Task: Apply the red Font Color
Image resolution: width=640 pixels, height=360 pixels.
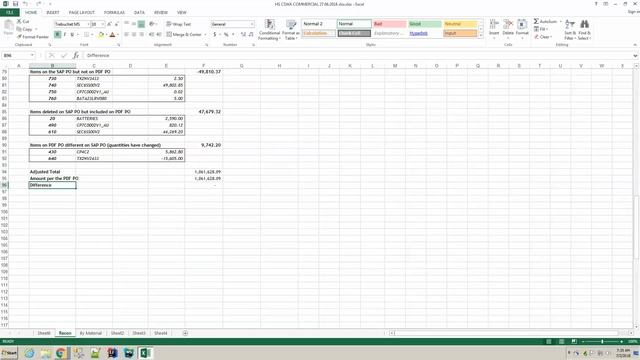Action: point(112,35)
